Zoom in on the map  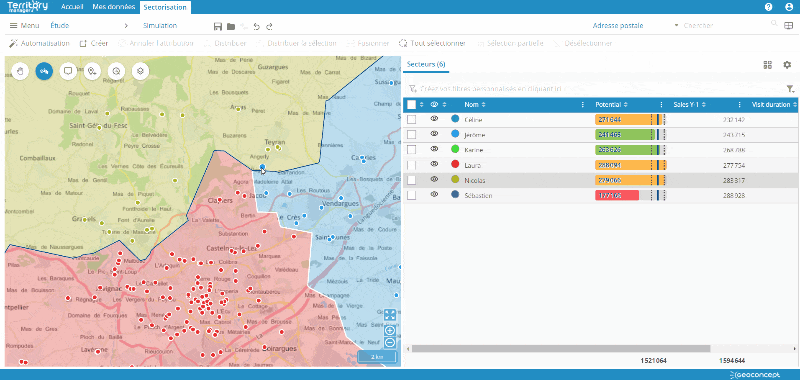390,331
